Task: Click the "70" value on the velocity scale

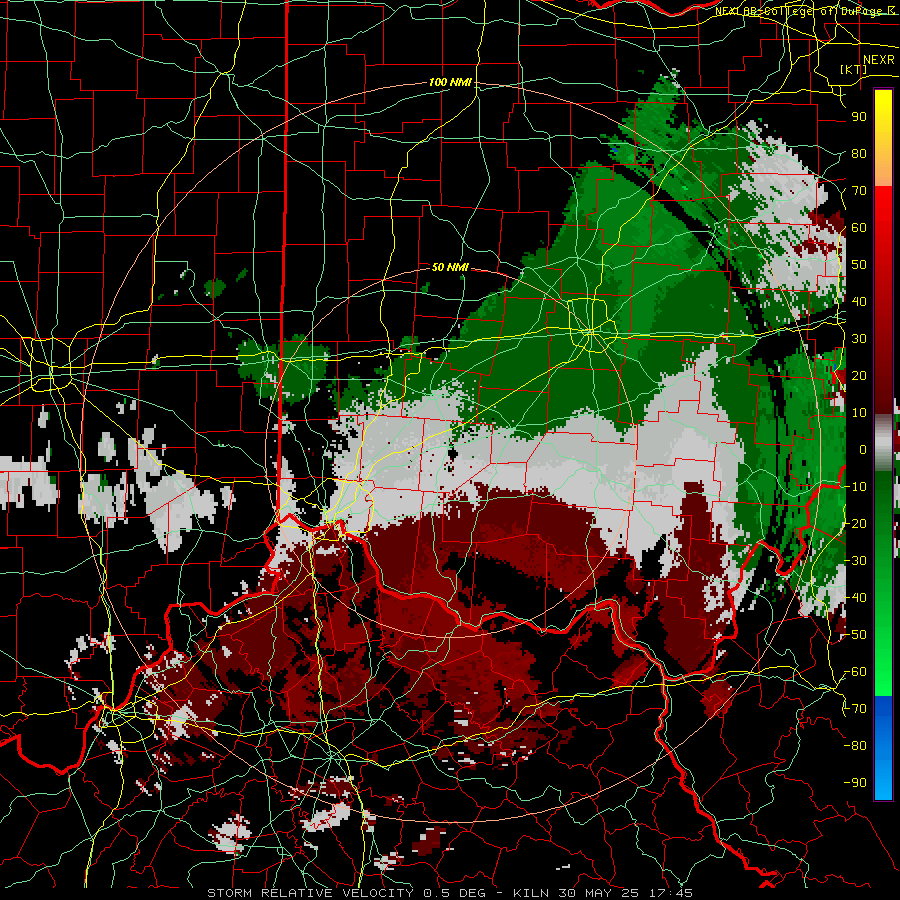Action: pos(859,191)
